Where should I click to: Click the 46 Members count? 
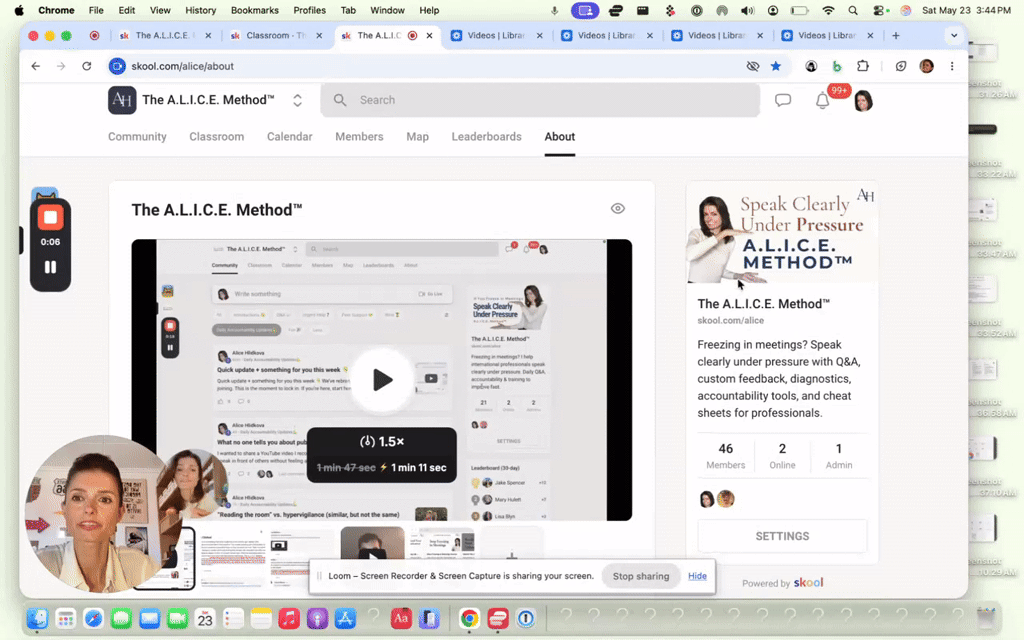(726, 456)
